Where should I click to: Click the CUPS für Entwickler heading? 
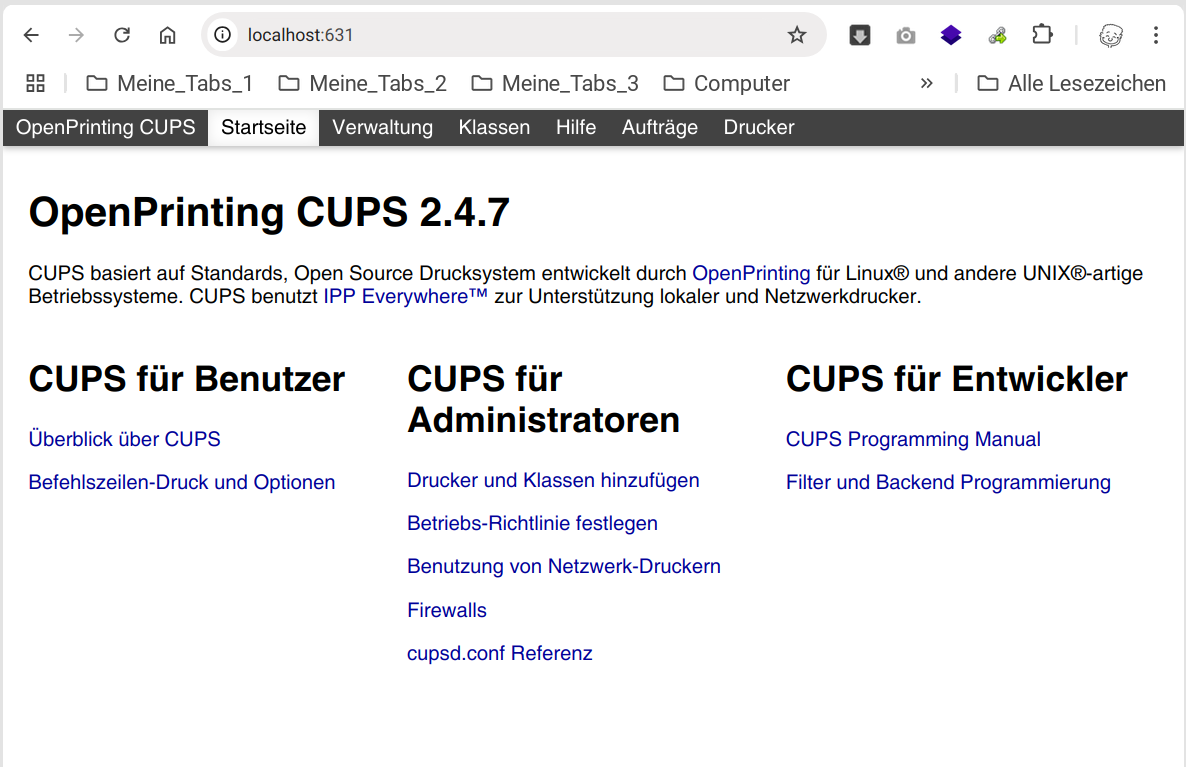pyautogui.click(x=957, y=379)
